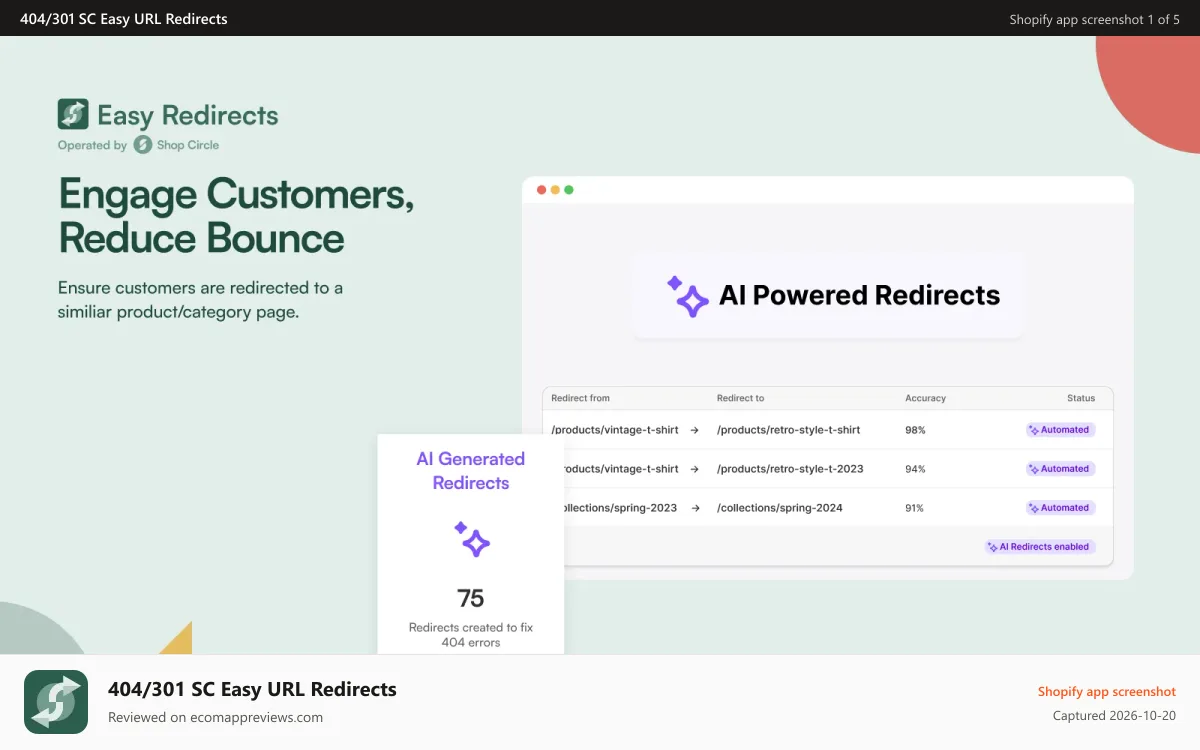1200x750 pixels.
Task: Click the bottom 404/301 SC Easy URL Redirects heading
Action: 252,689
